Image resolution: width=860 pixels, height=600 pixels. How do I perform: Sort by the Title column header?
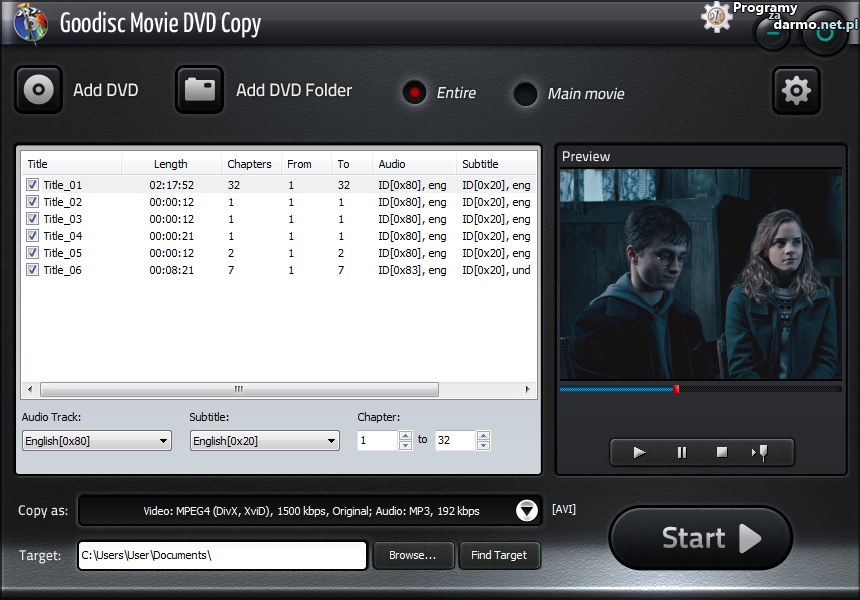point(71,164)
